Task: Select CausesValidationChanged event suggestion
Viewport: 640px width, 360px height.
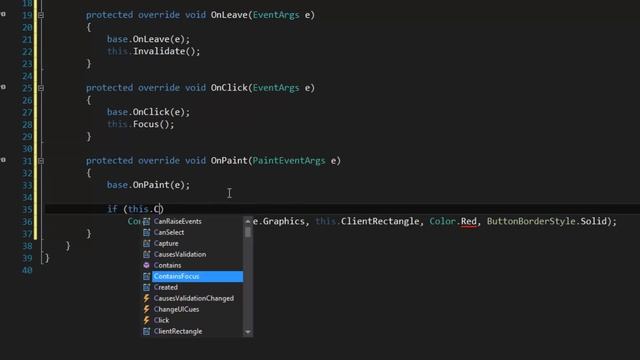Action: pos(194,298)
